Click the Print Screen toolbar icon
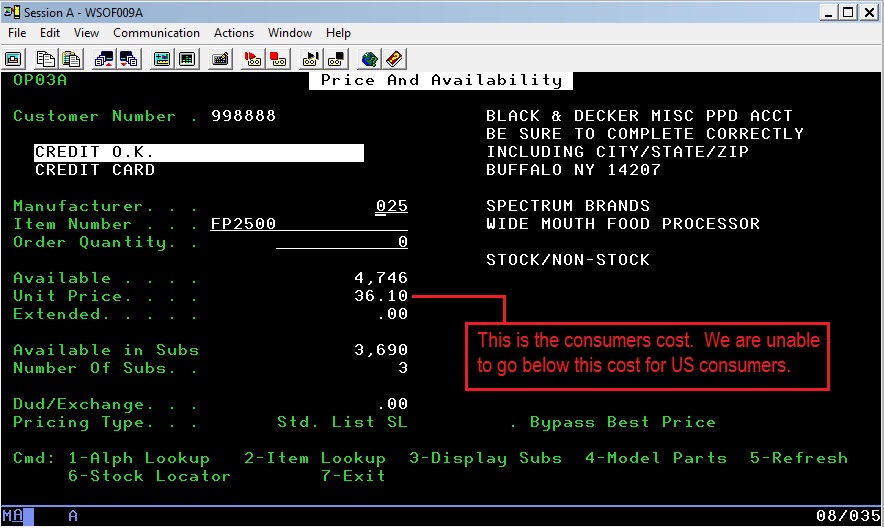 coord(14,59)
